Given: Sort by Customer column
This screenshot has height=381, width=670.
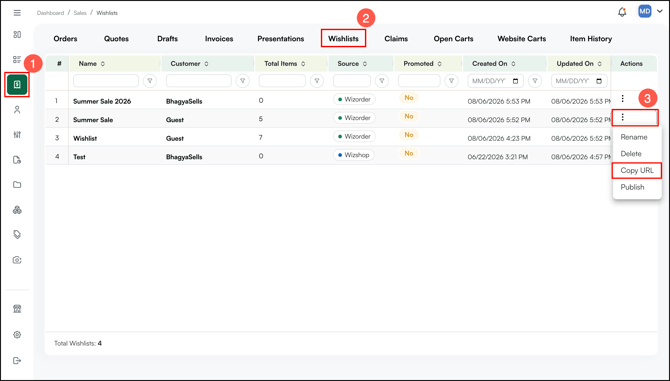Looking at the screenshot, I should (x=206, y=64).
